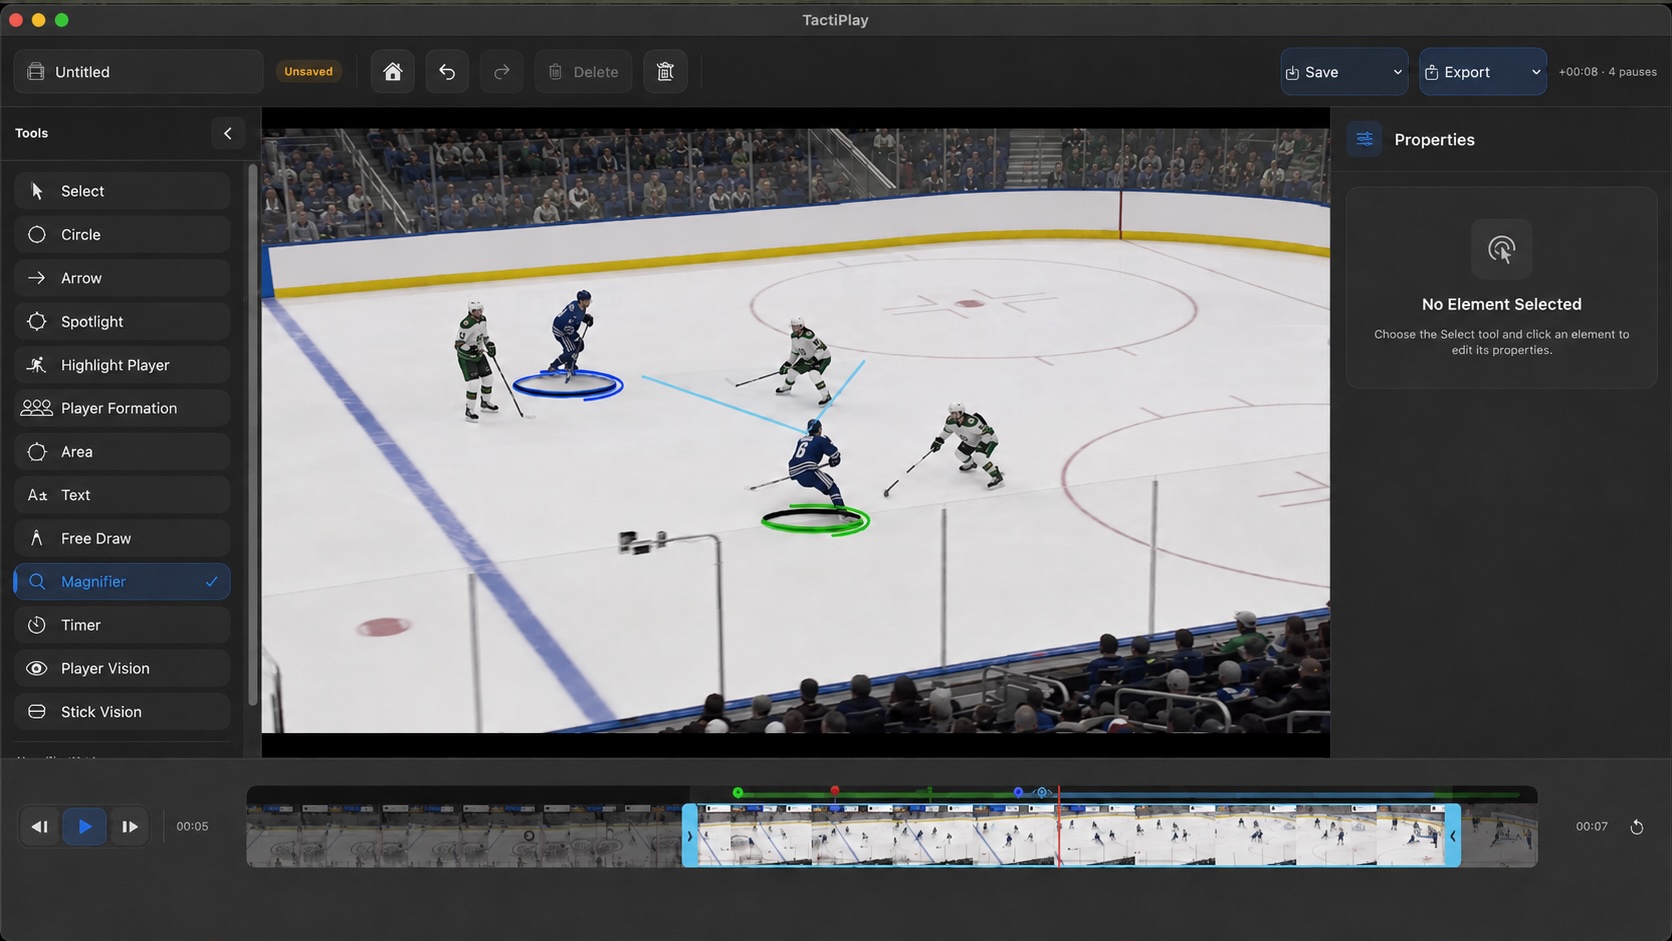Click the greyed-out timeline thumbnails before the clip
Image resolution: width=1672 pixels, height=941 pixels.
465,835
